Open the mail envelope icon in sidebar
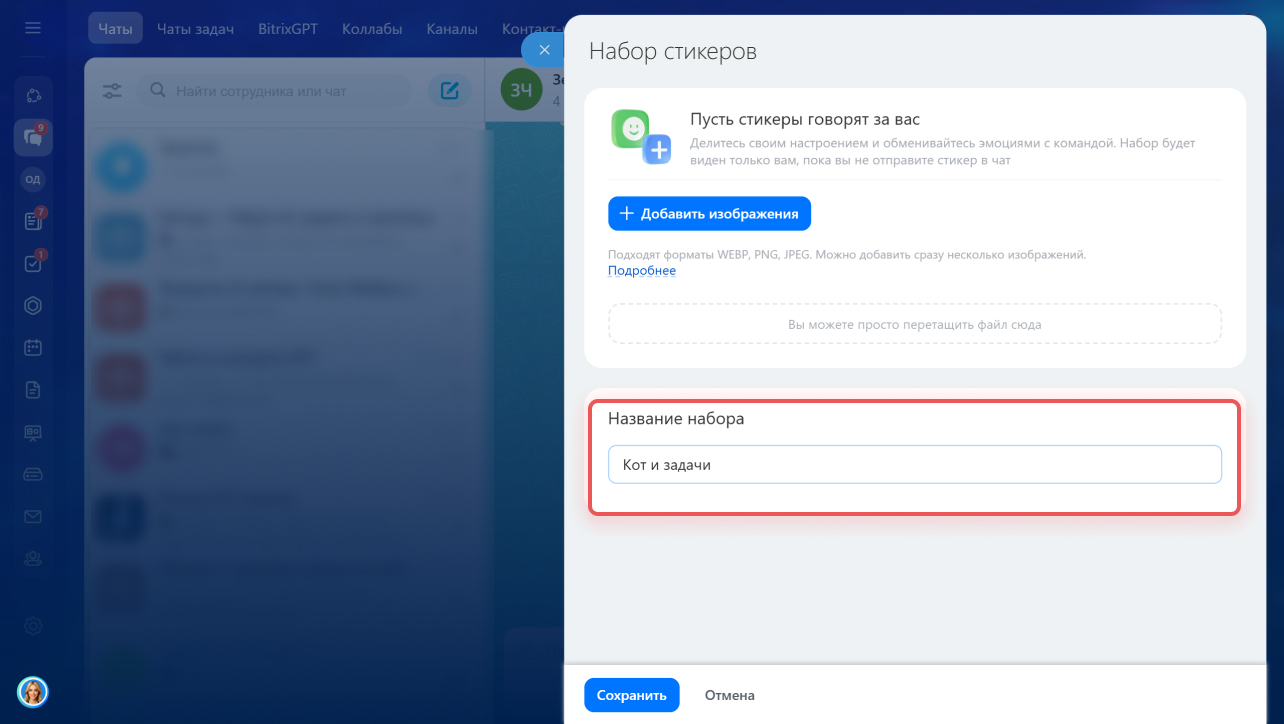 pos(33,517)
